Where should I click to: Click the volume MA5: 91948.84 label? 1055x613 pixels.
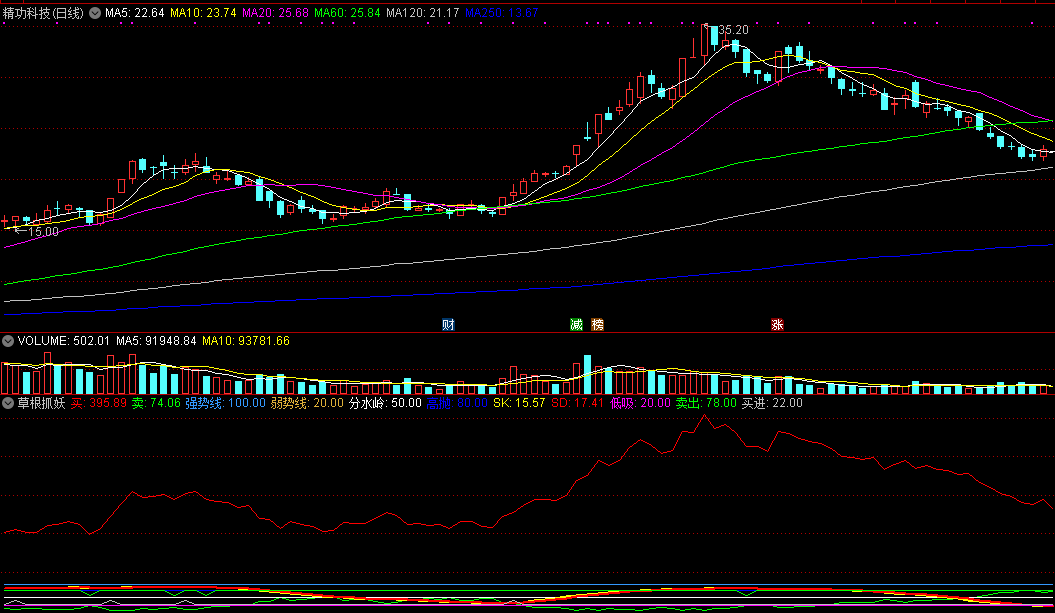pos(156,341)
